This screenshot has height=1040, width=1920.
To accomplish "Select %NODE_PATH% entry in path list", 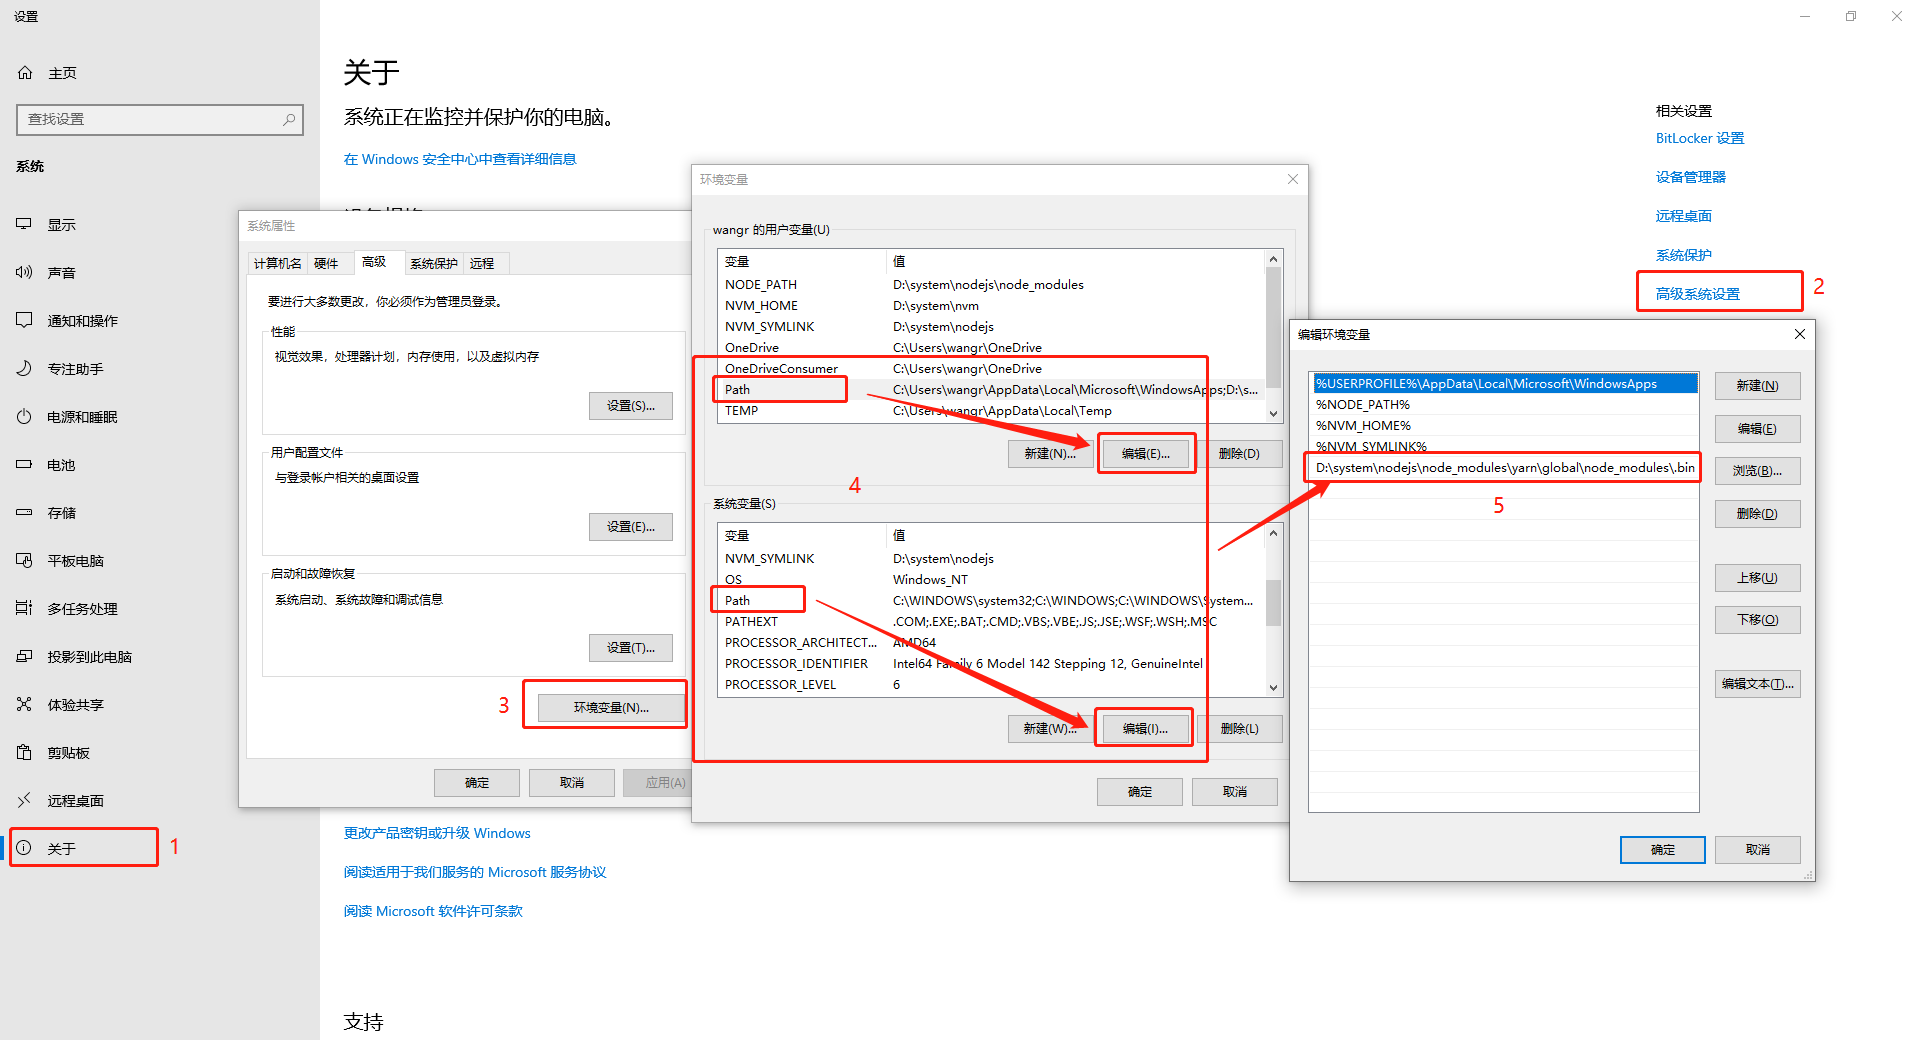I will click(x=1504, y=404).
